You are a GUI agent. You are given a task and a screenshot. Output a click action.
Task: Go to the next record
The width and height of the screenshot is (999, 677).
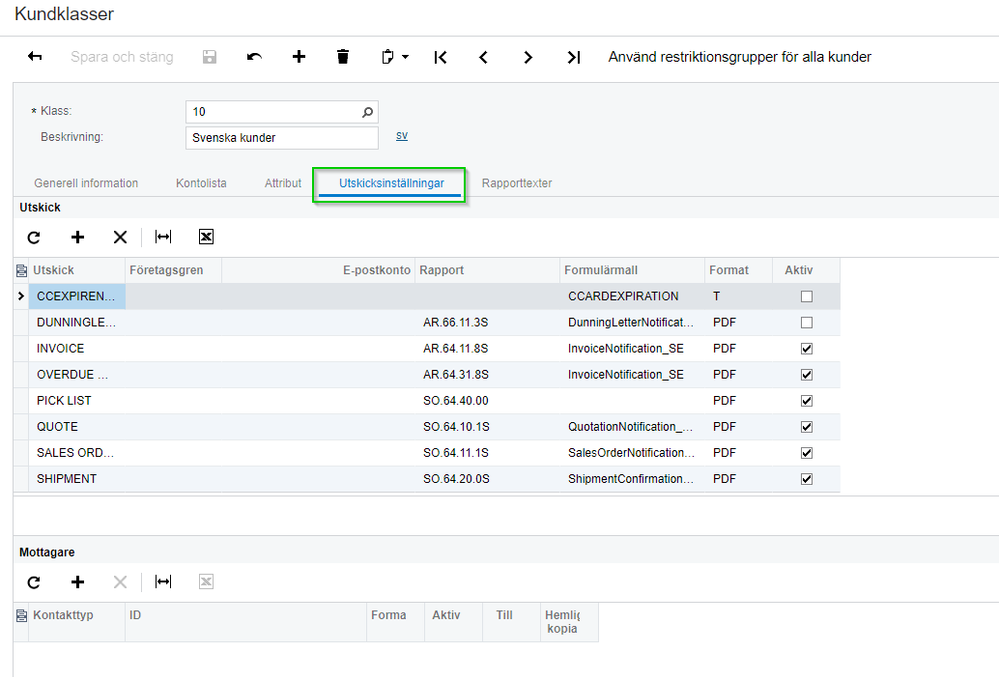[528, 57]
